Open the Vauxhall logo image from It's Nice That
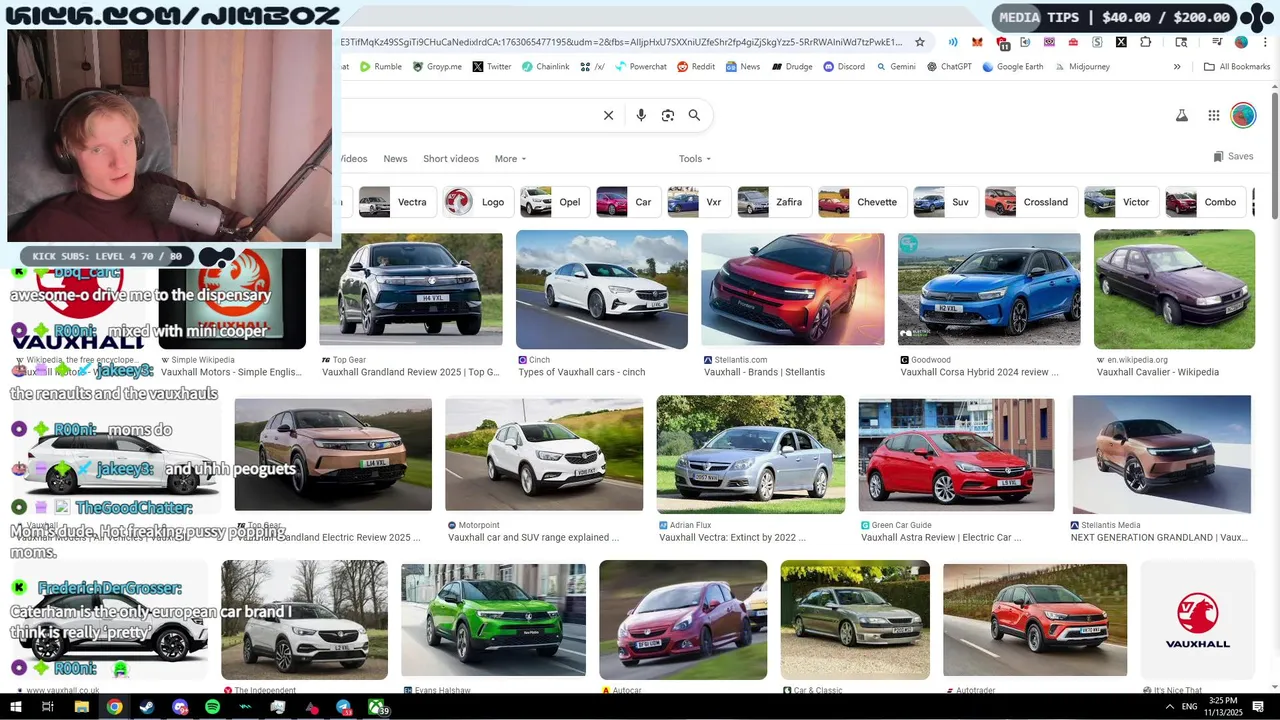This screenshot has width=1280, height=720. 1198,620
